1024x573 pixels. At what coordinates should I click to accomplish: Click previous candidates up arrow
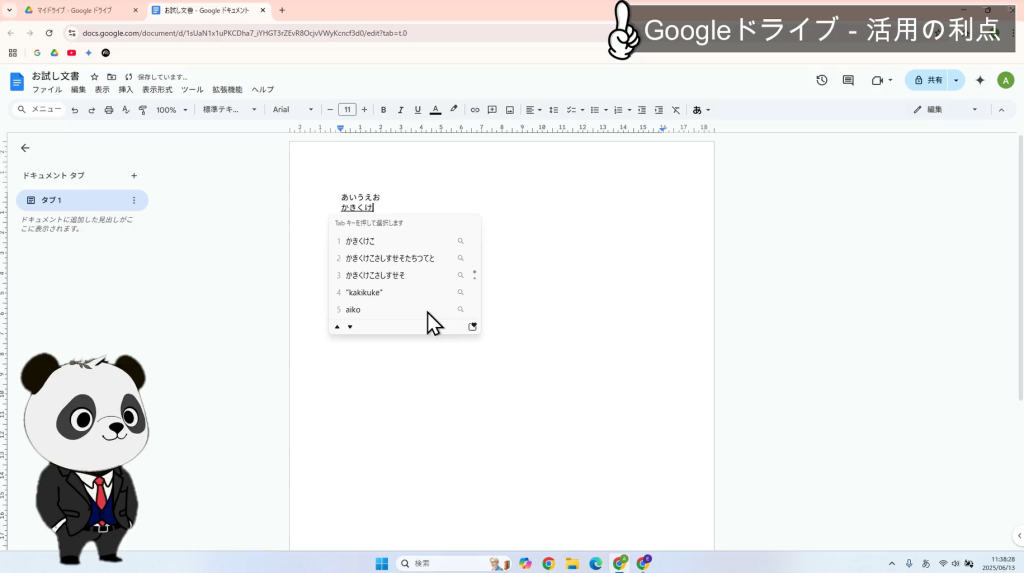337,327
